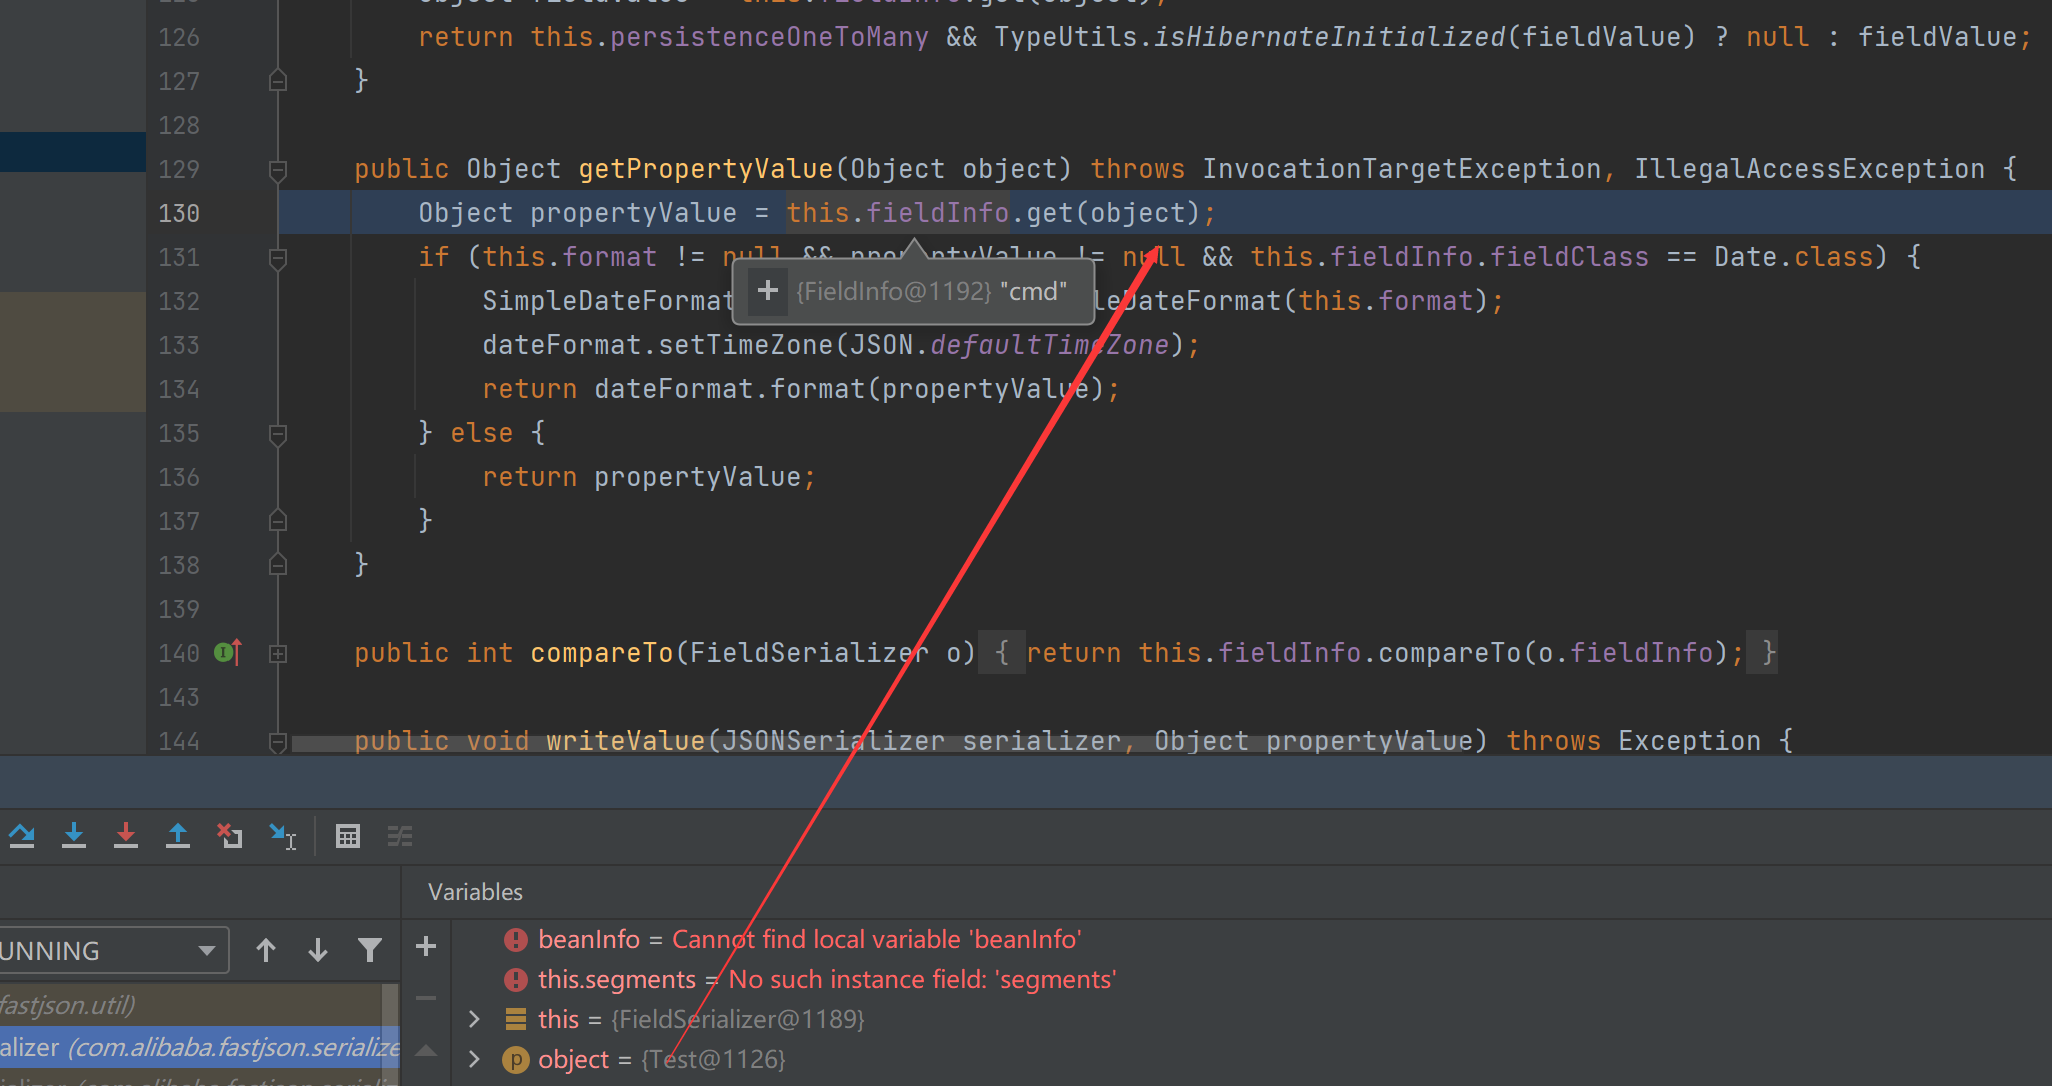Click the Step Out debugger icon
2052x1086 pixels.
pyautogui.click(x=178, y=835)
